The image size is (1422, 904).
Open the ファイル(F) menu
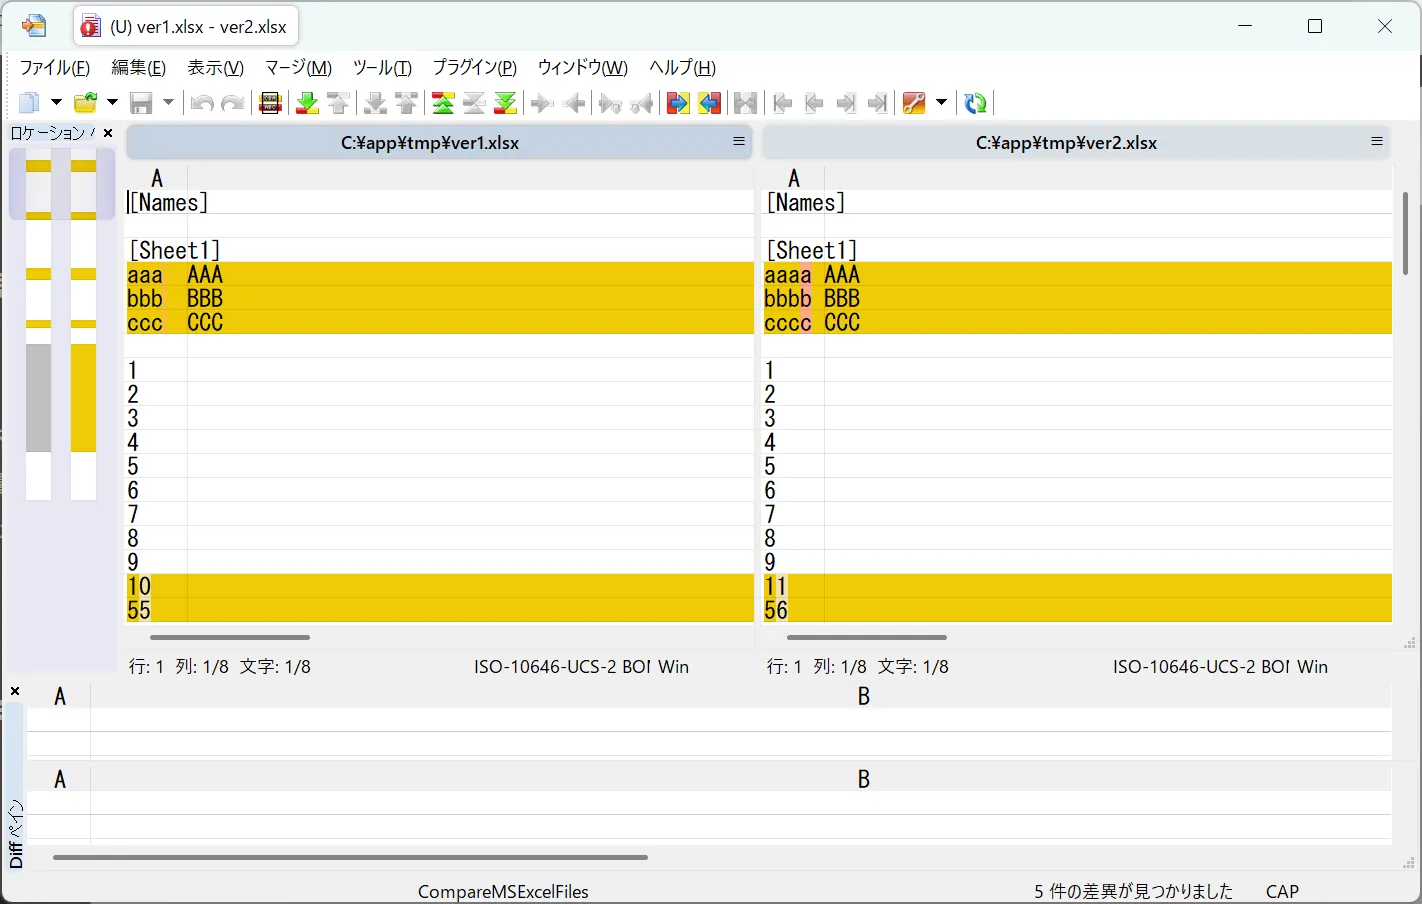click(x=55, y=68)
